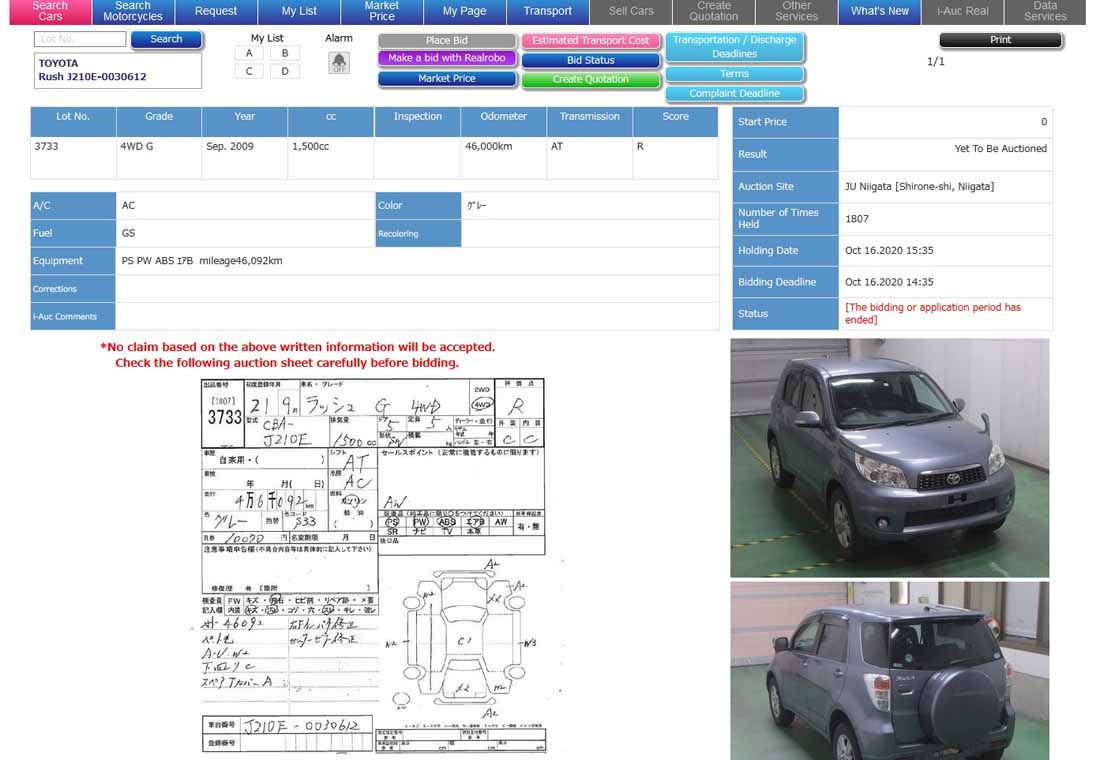Open Estimated Transport Cost

(x=590, y=41)
